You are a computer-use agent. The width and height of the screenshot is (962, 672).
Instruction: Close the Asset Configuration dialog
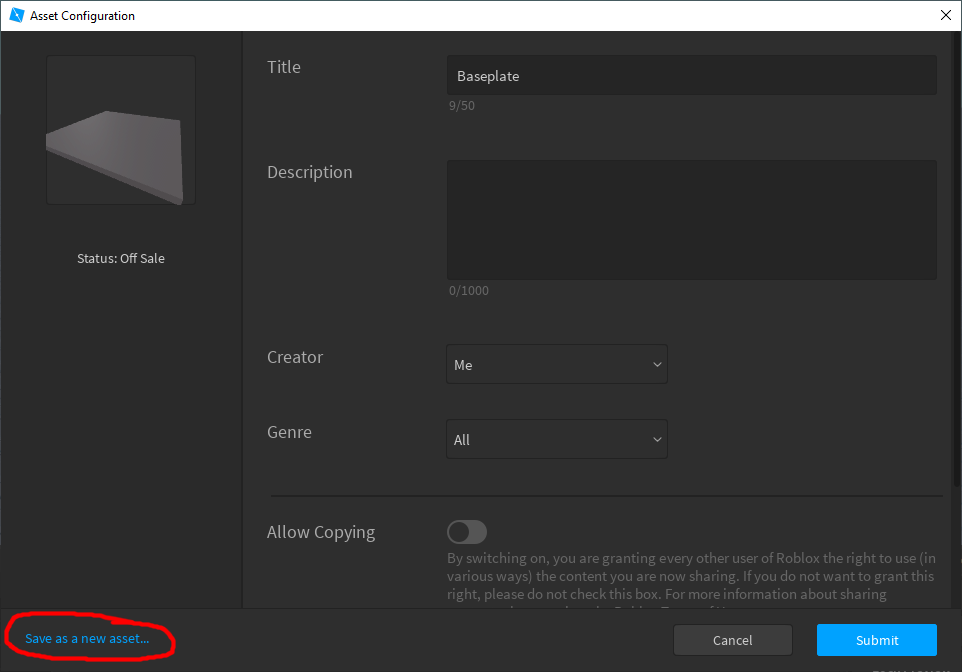coord(945,15)
